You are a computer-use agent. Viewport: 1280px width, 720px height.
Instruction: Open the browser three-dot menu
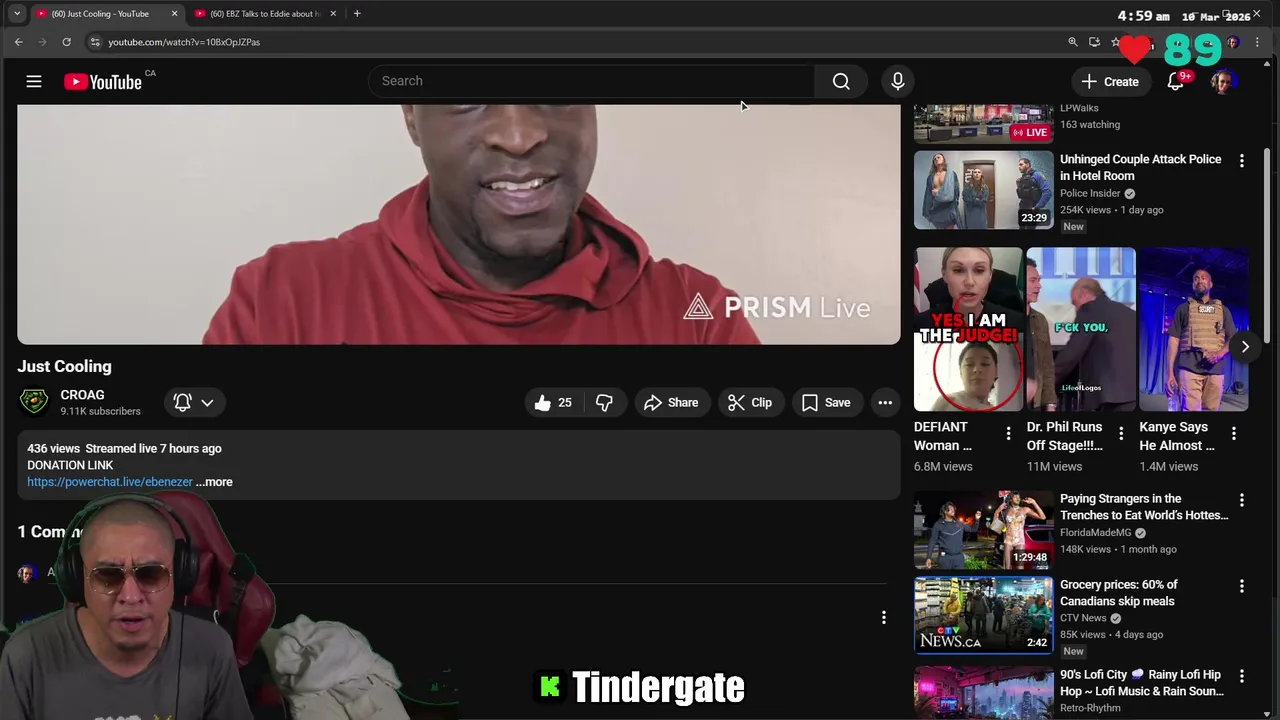1258,42
